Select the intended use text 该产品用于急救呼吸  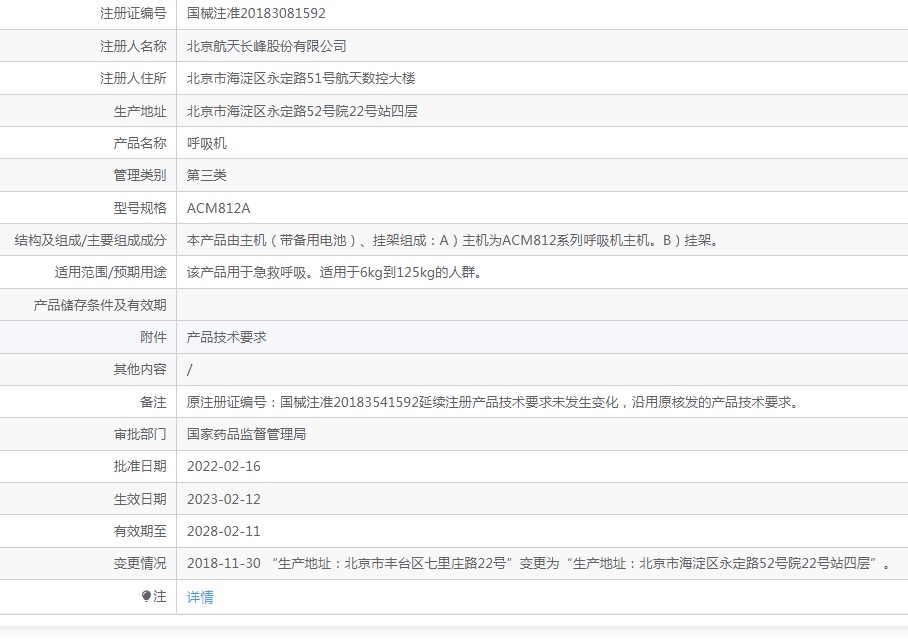[x=335, y=272]
